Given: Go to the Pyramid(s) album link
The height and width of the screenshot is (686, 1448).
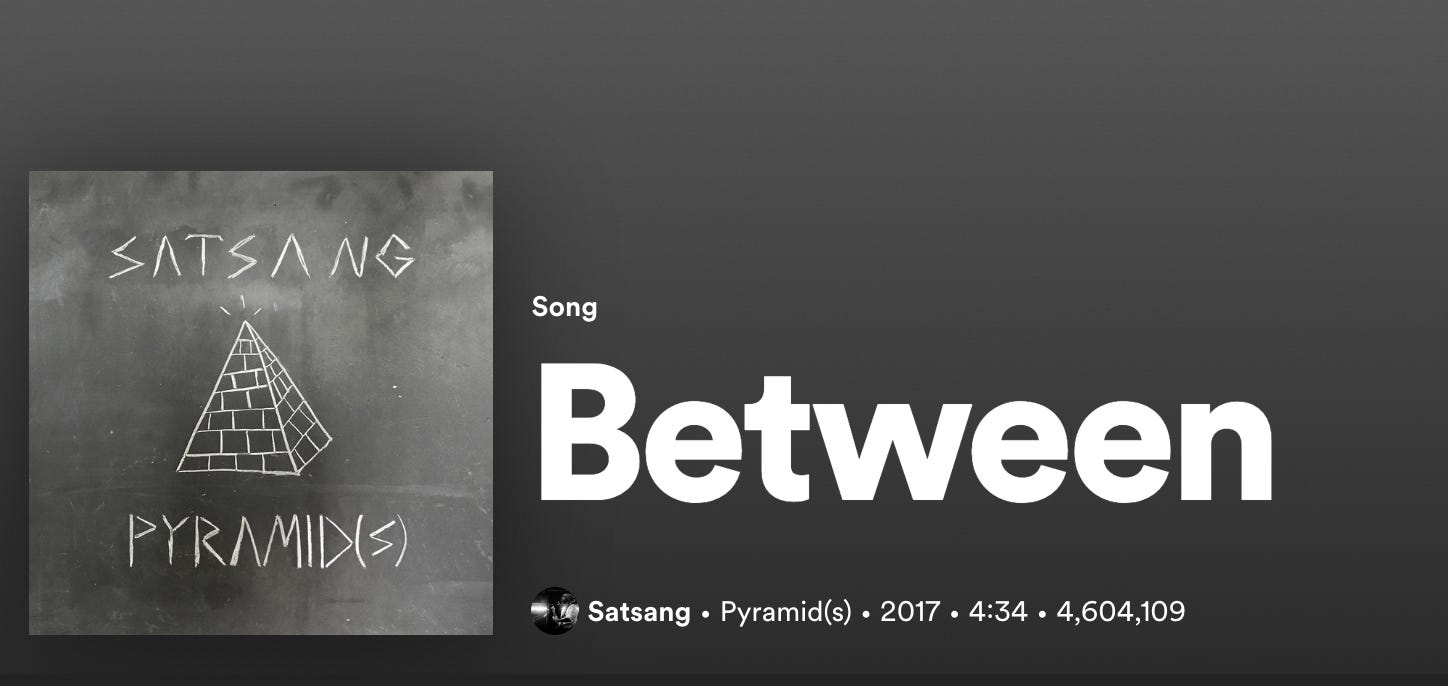Looking at the screenshot, I should pyautogui.click(x=786, y=611).
